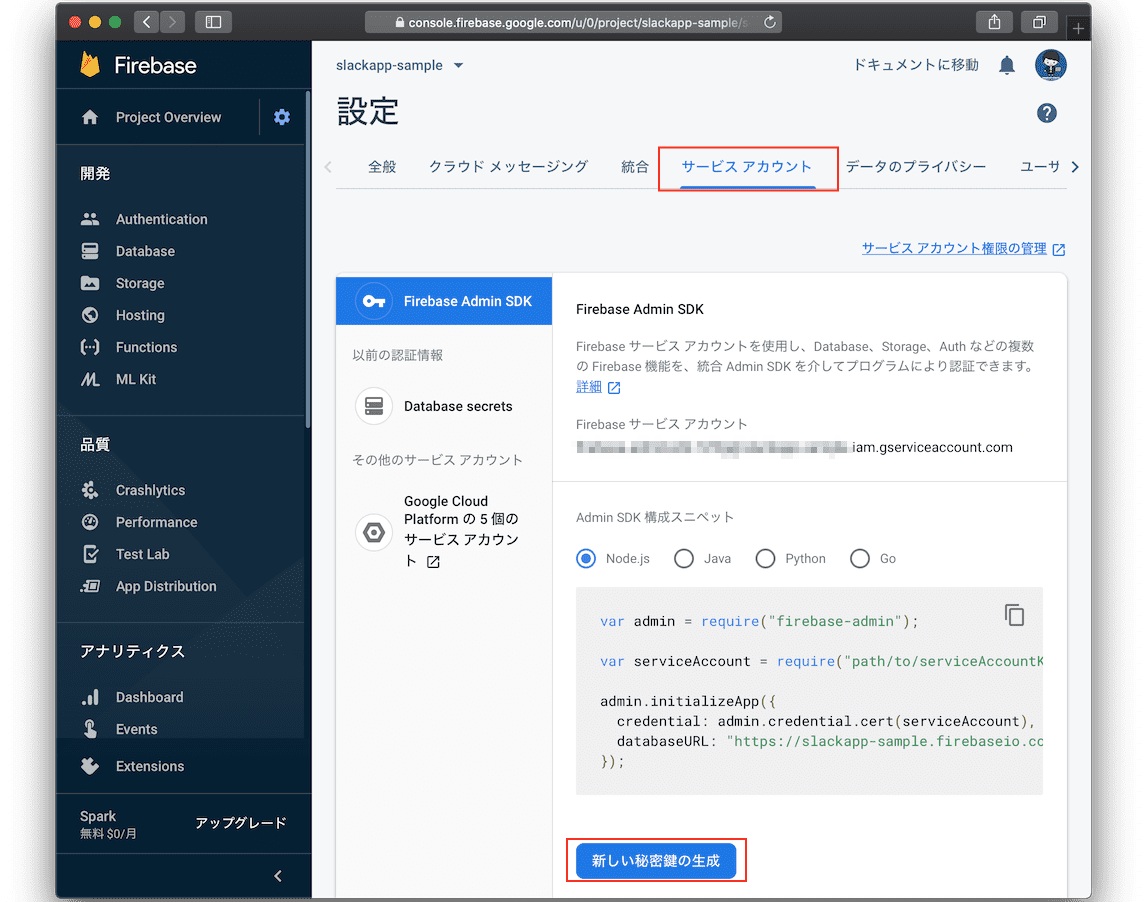Click browser share icon
1147x902 pixels.
click(x=994, y=23)
